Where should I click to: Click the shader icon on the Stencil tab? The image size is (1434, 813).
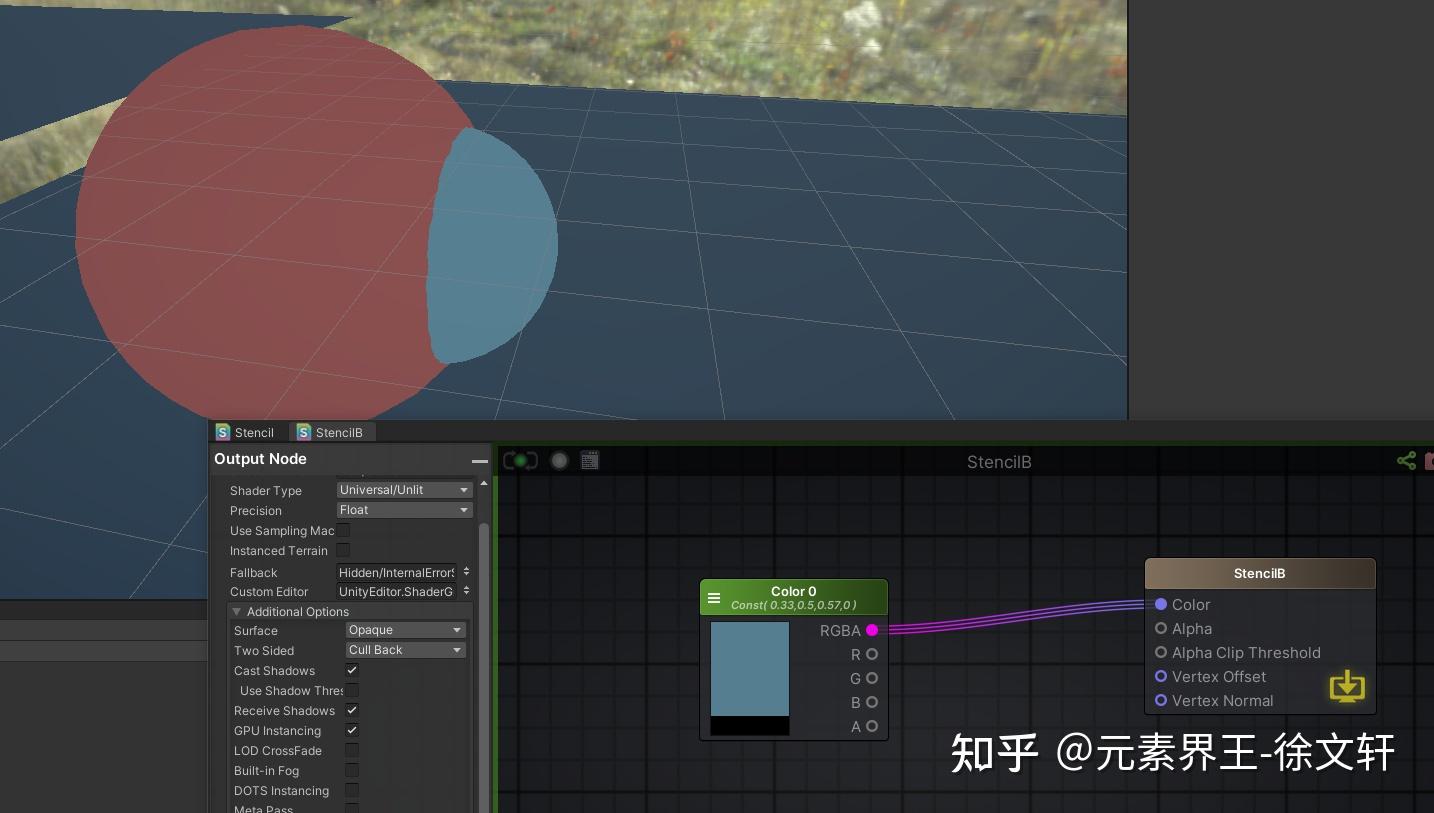point(222,432)
